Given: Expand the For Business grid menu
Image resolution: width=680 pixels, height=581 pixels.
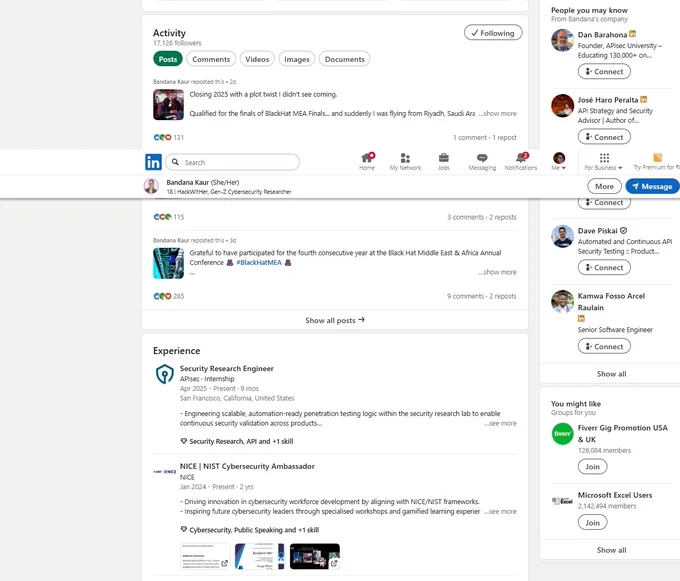Looking at the screenshot, I should [x=604, y=161].
